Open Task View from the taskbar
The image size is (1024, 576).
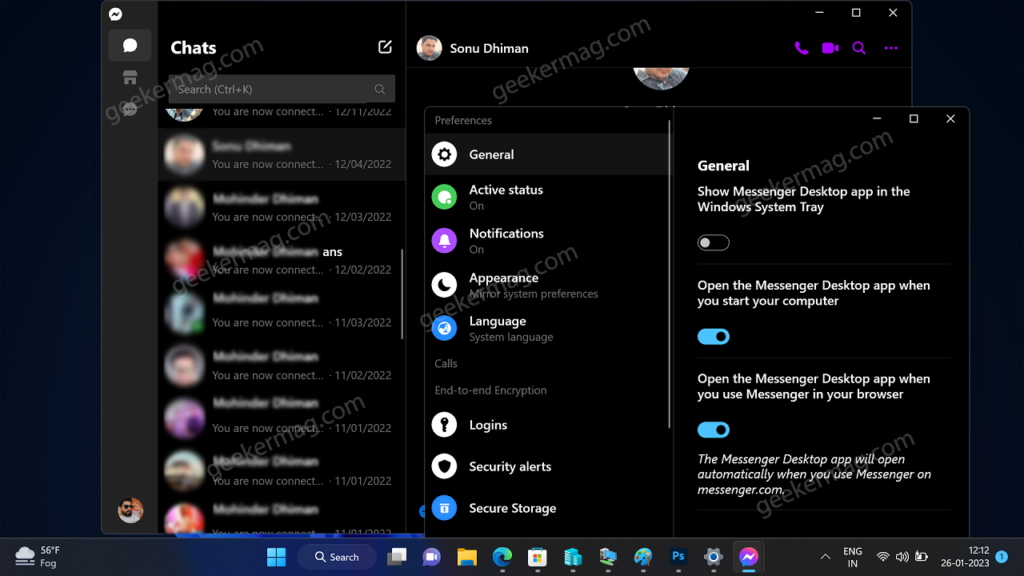396,557
